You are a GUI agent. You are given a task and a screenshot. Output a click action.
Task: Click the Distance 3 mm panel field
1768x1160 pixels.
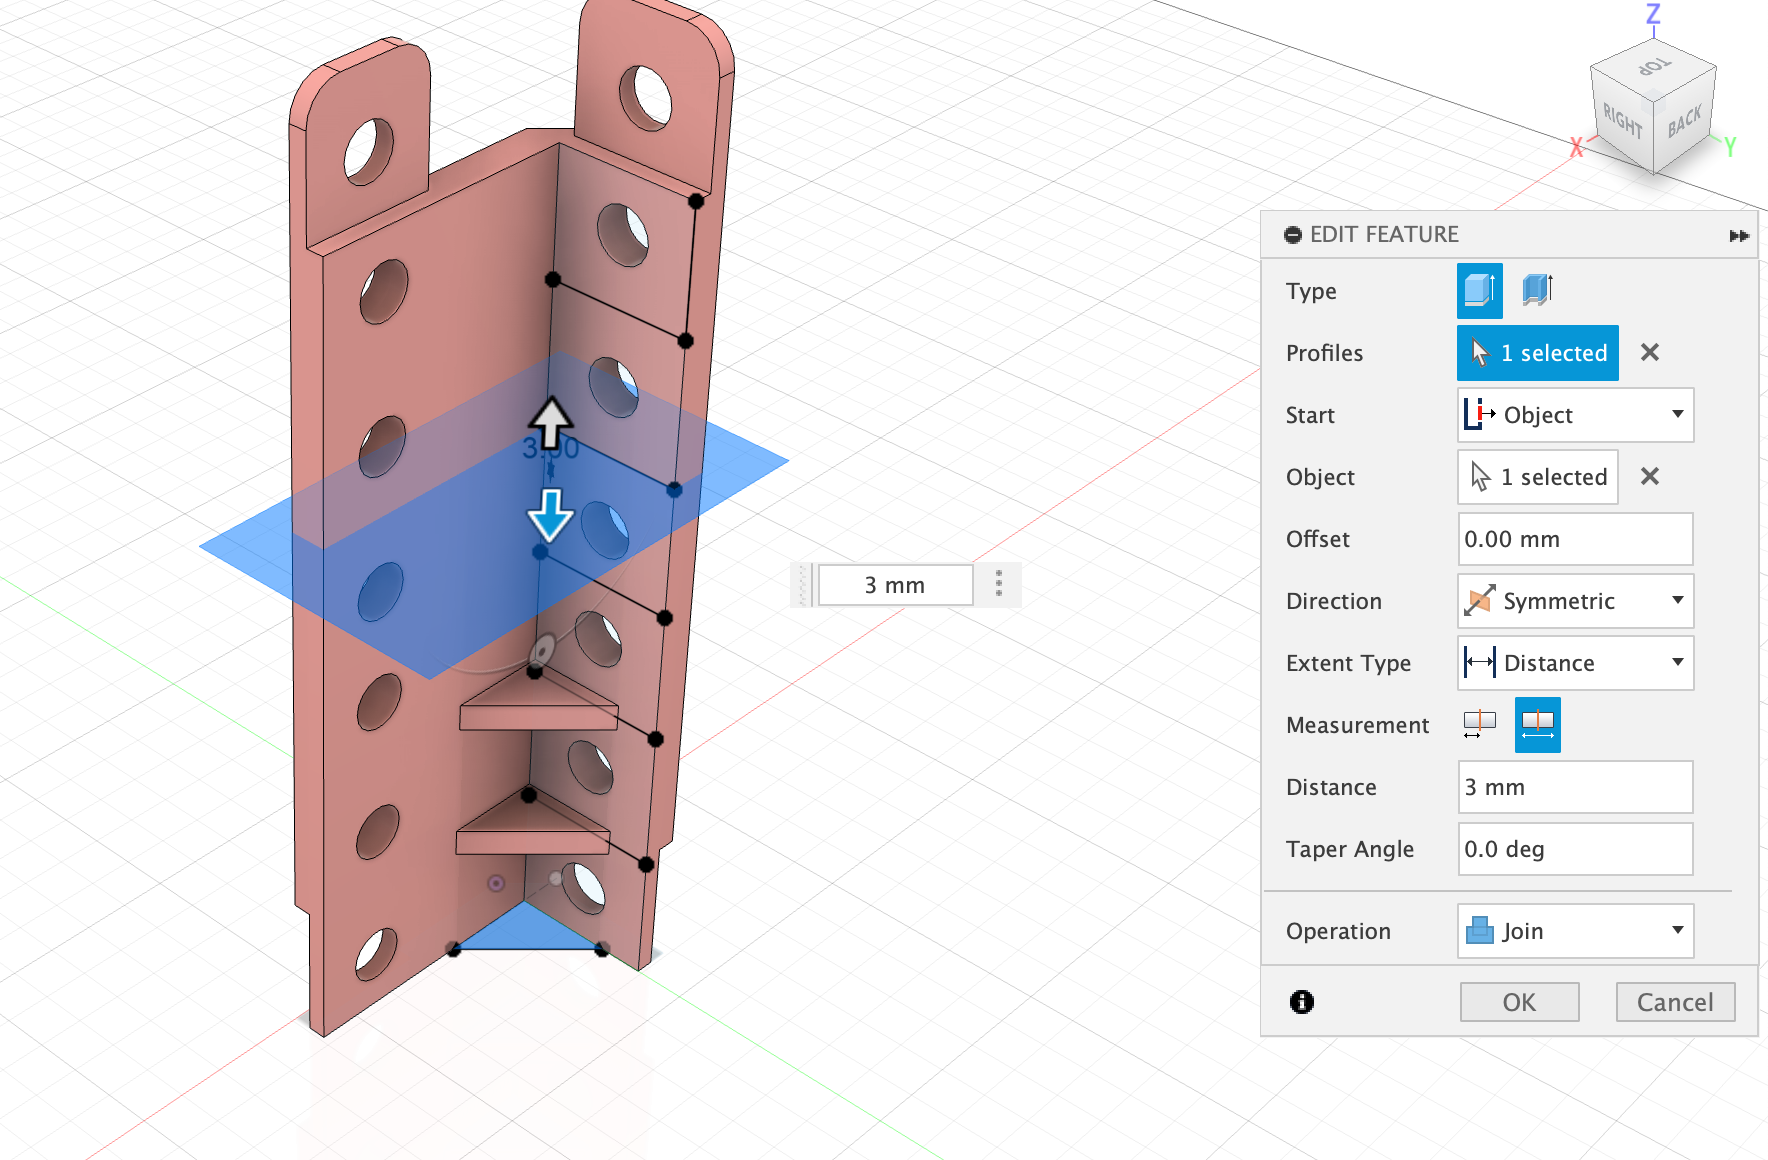1575,787
